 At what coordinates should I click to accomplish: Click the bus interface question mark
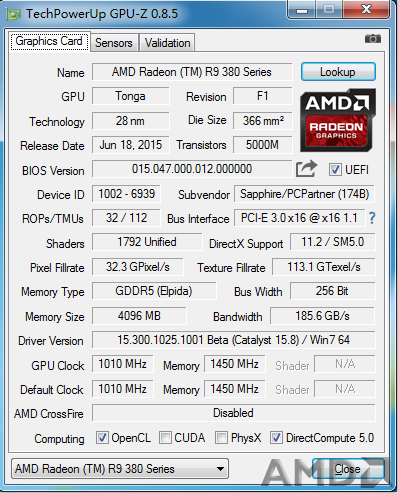(x=372, y=218)
